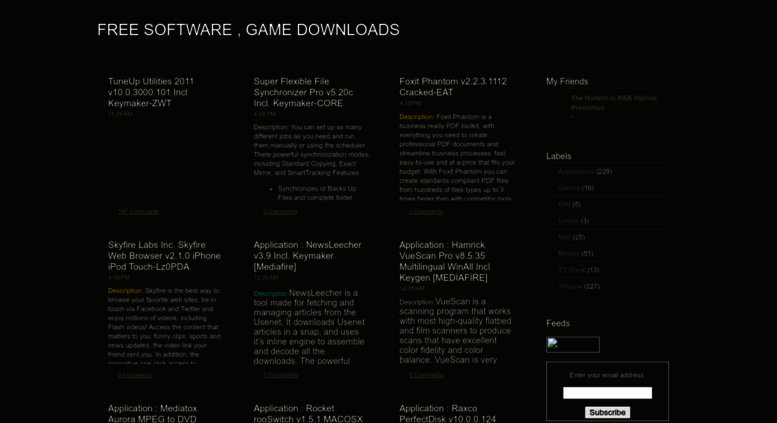Click the My Friends sidebar heading
The height and width of the screenshot is (423, 777).
coord(567,81)
